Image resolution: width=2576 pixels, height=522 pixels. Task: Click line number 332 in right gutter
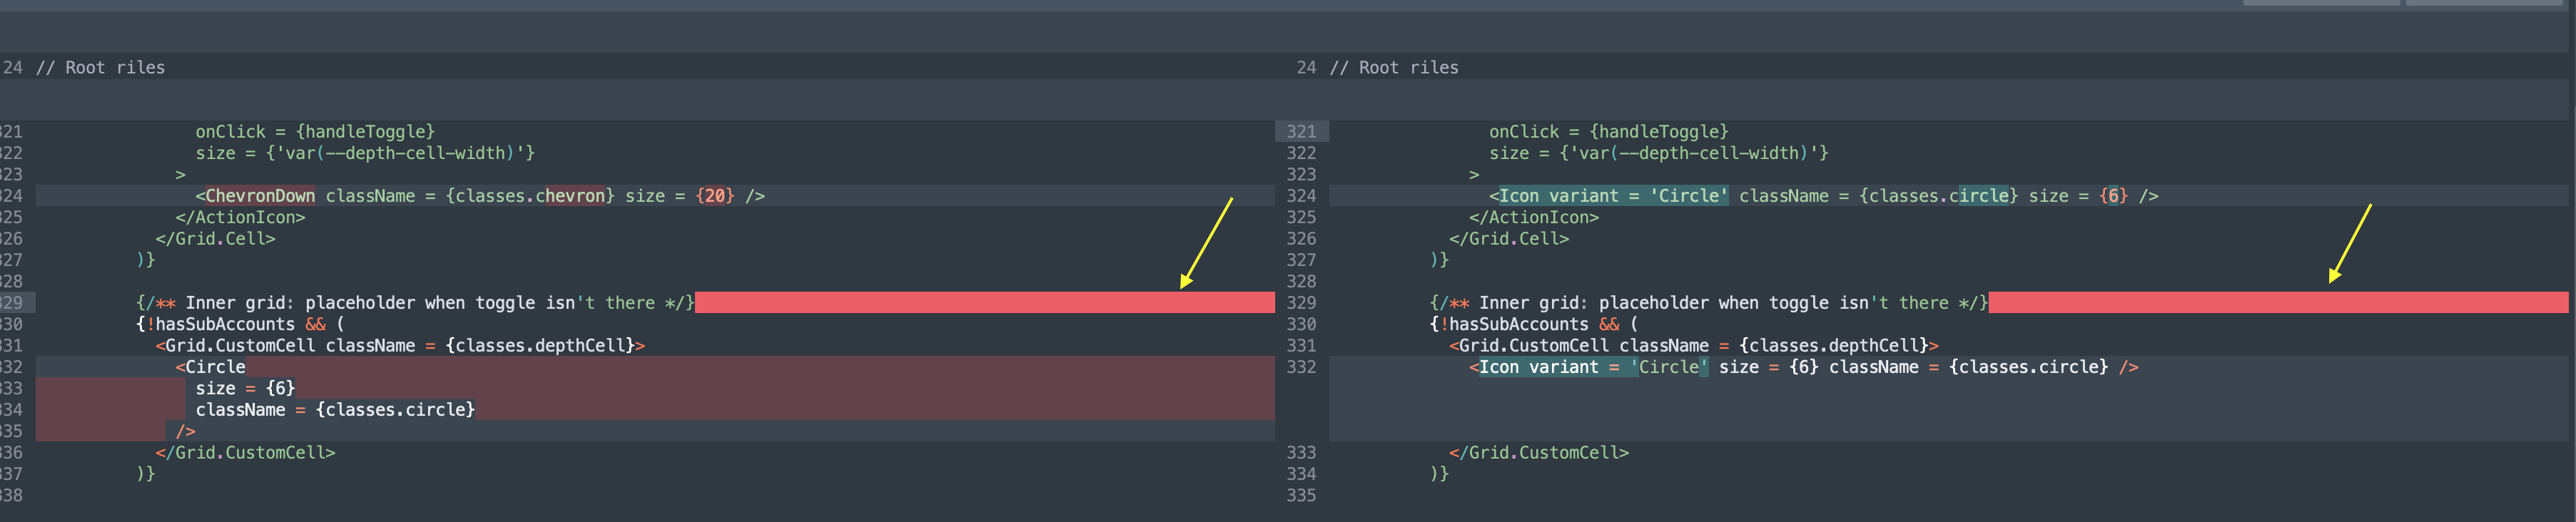[1301, 367]
